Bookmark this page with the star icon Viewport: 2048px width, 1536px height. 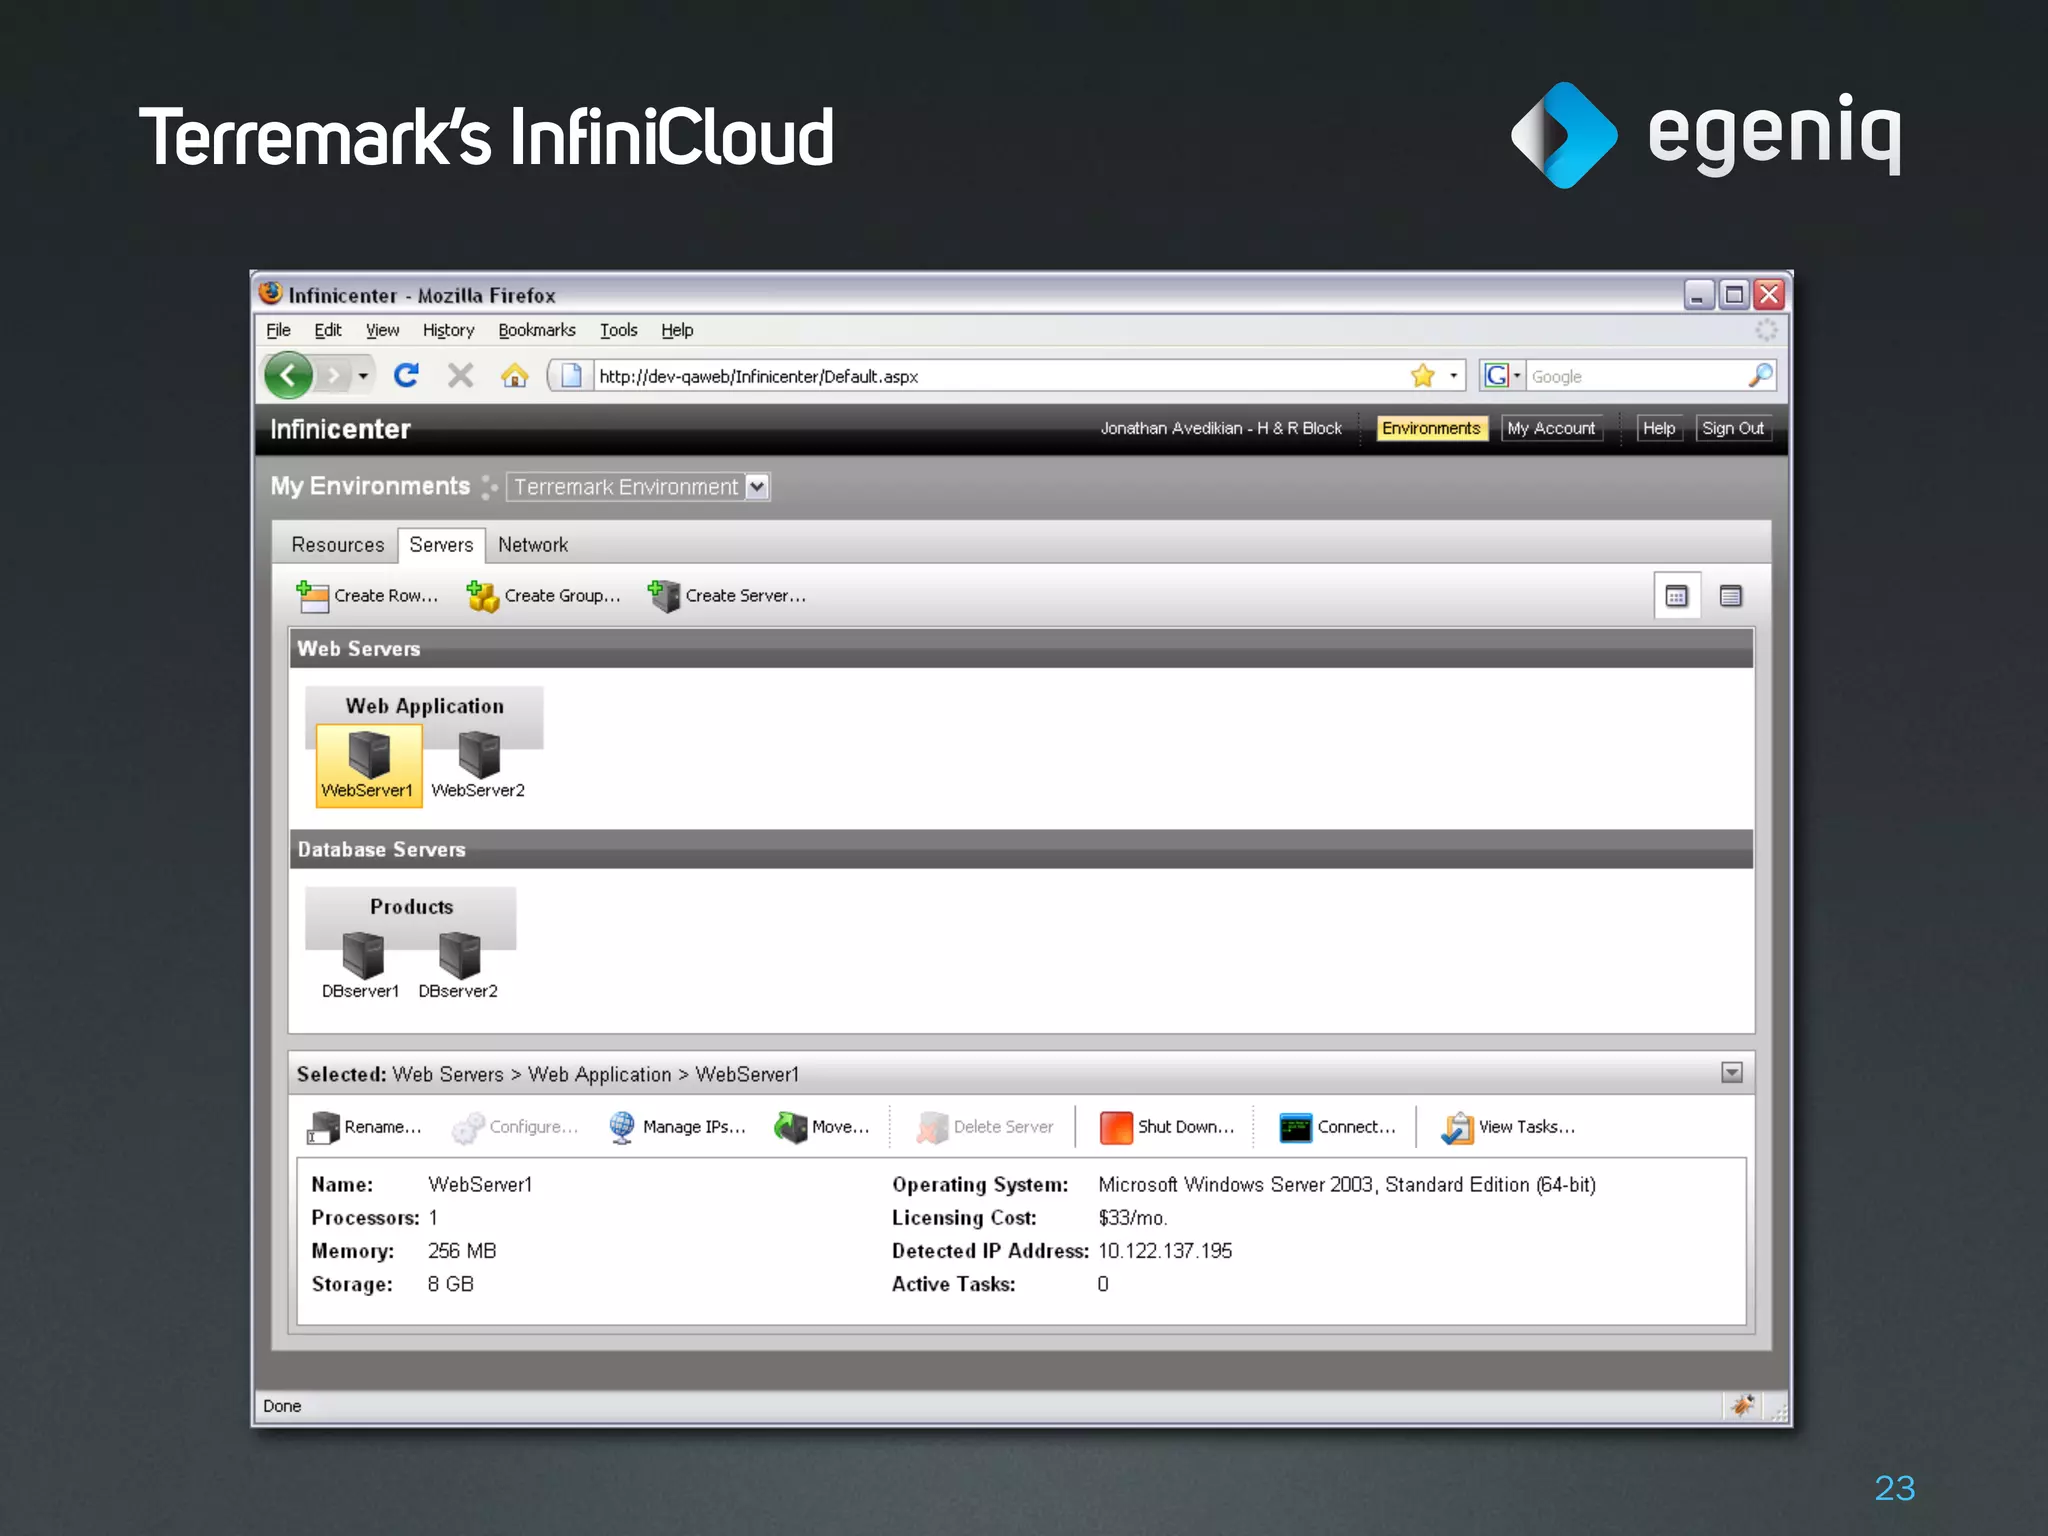[x=1423, y=376]
